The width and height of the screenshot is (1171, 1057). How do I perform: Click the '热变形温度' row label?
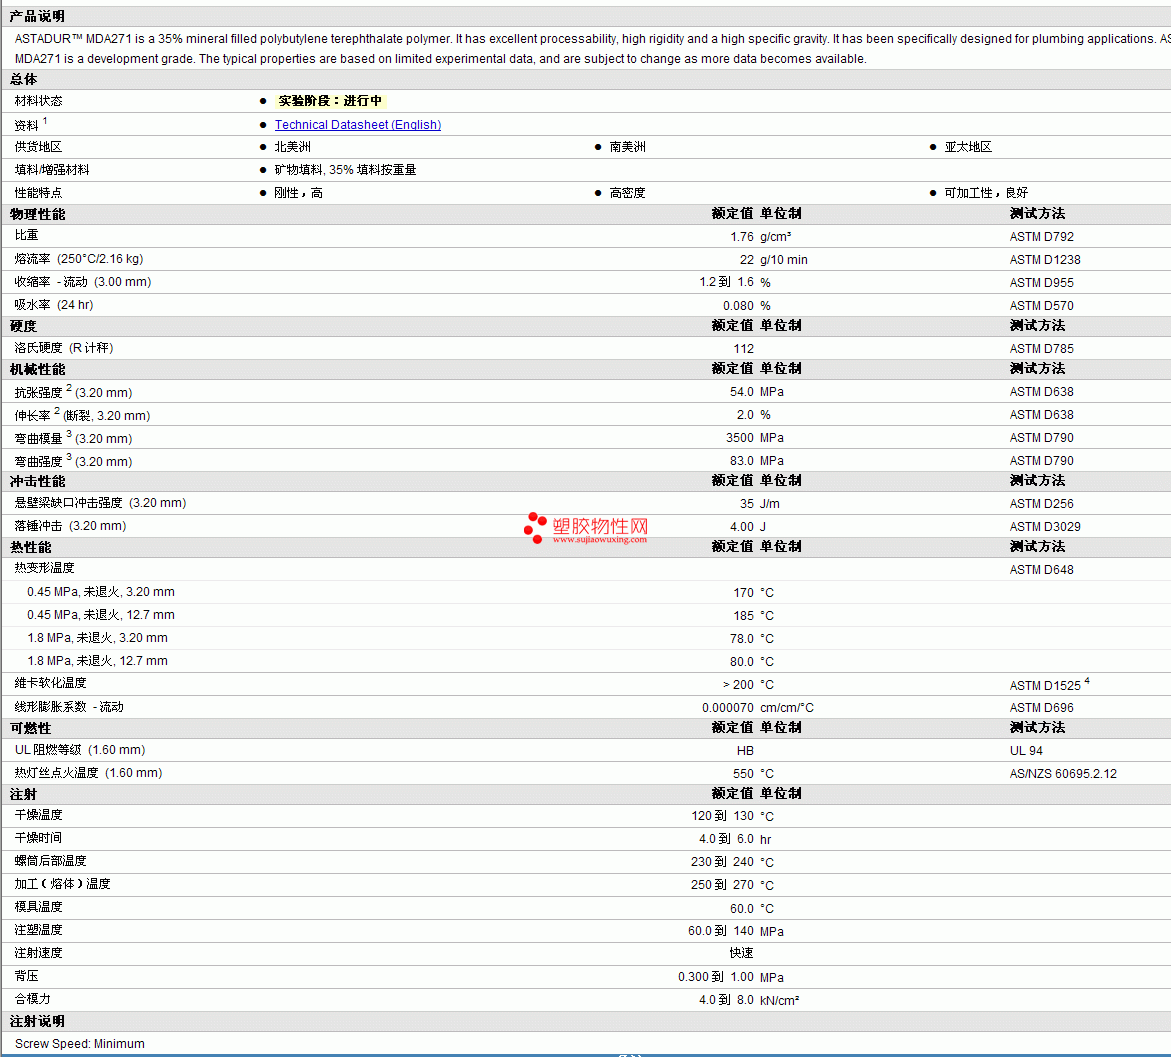pos(44,568)
